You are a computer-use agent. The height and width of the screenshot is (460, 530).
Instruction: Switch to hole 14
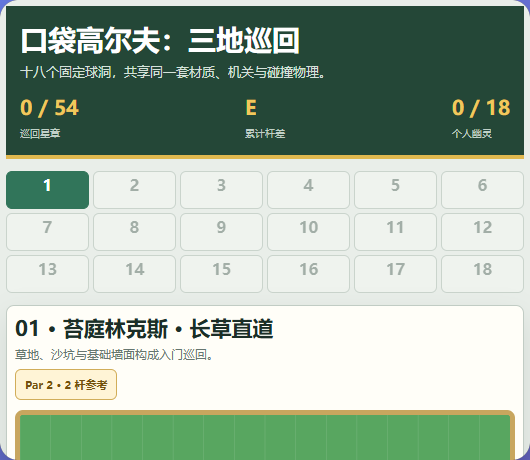pyautogui.click(x=135, y=274)
